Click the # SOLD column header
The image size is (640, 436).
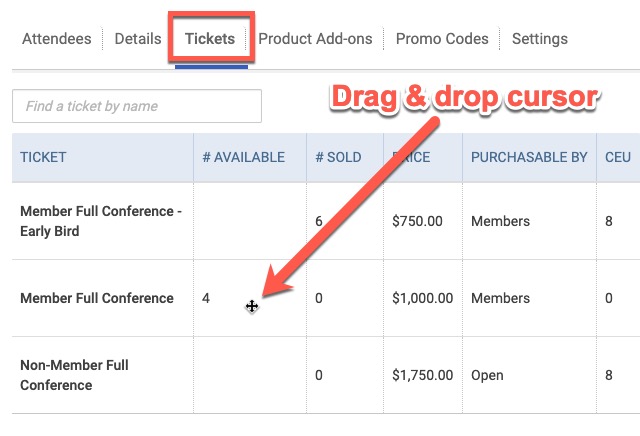click(338, 157)
